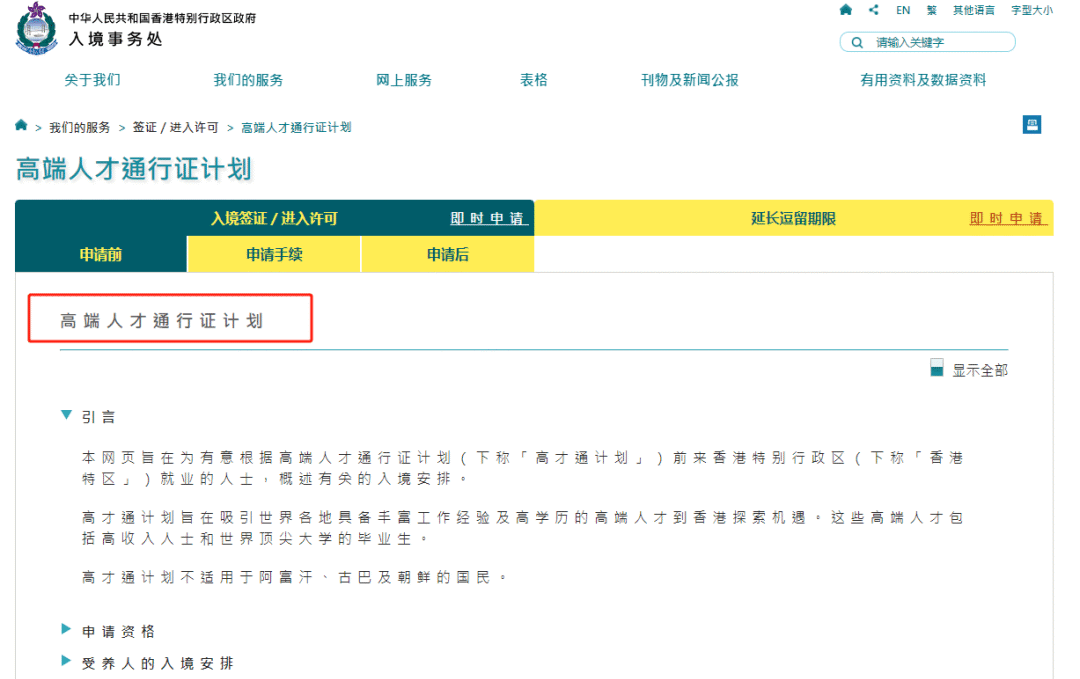The image size is (1080, 679).
Task: Toggle the 显示全部 checkbox
Action: pyautogui.click(x=937, y=368)
